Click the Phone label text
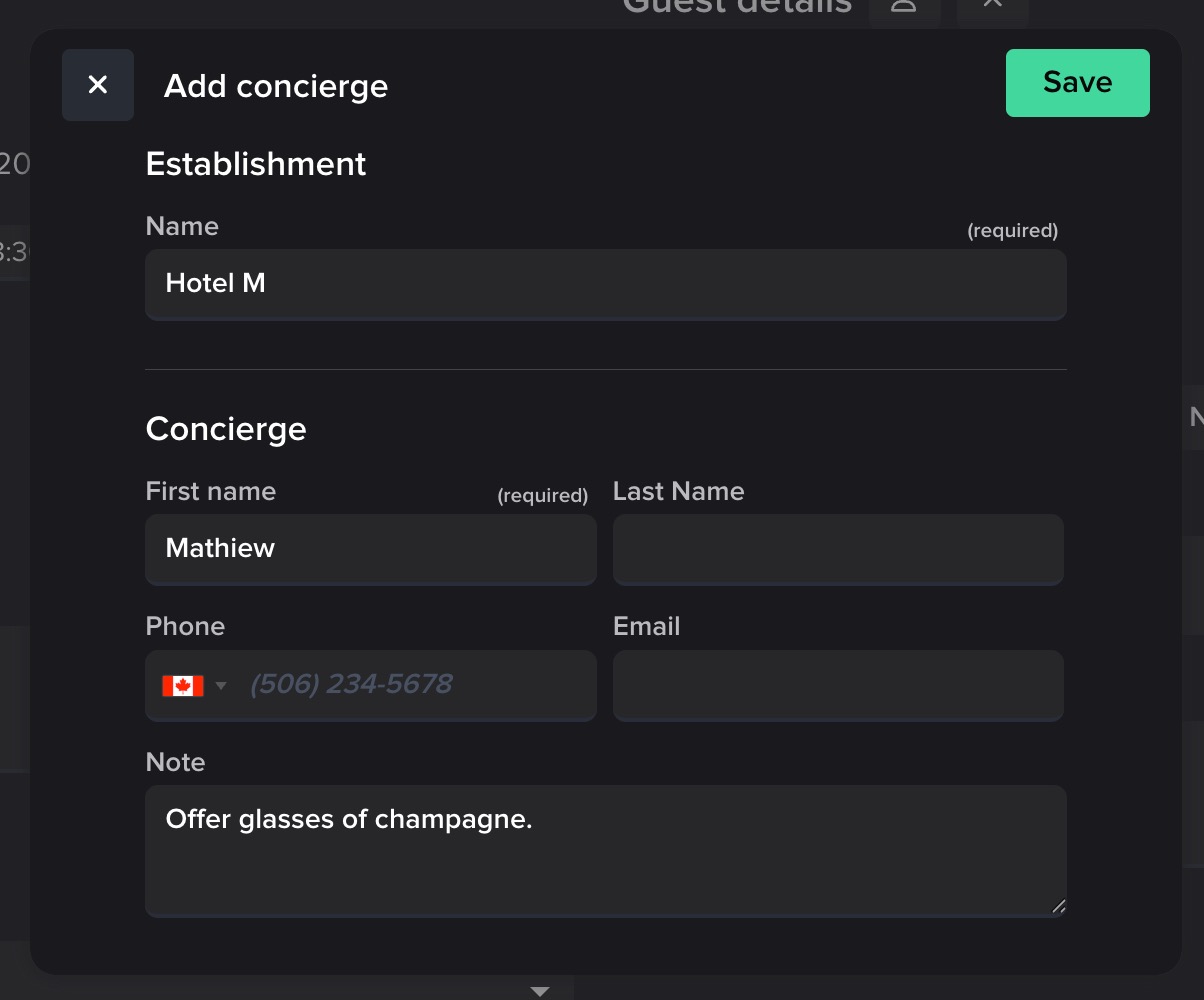This screenshot has height=1000, width=1204. coord(185,626)
